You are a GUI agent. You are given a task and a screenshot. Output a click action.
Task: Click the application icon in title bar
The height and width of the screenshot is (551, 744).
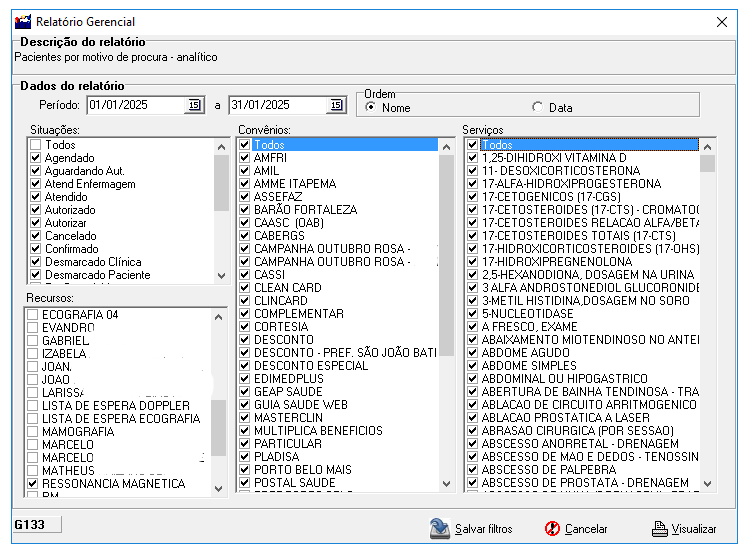21,21
